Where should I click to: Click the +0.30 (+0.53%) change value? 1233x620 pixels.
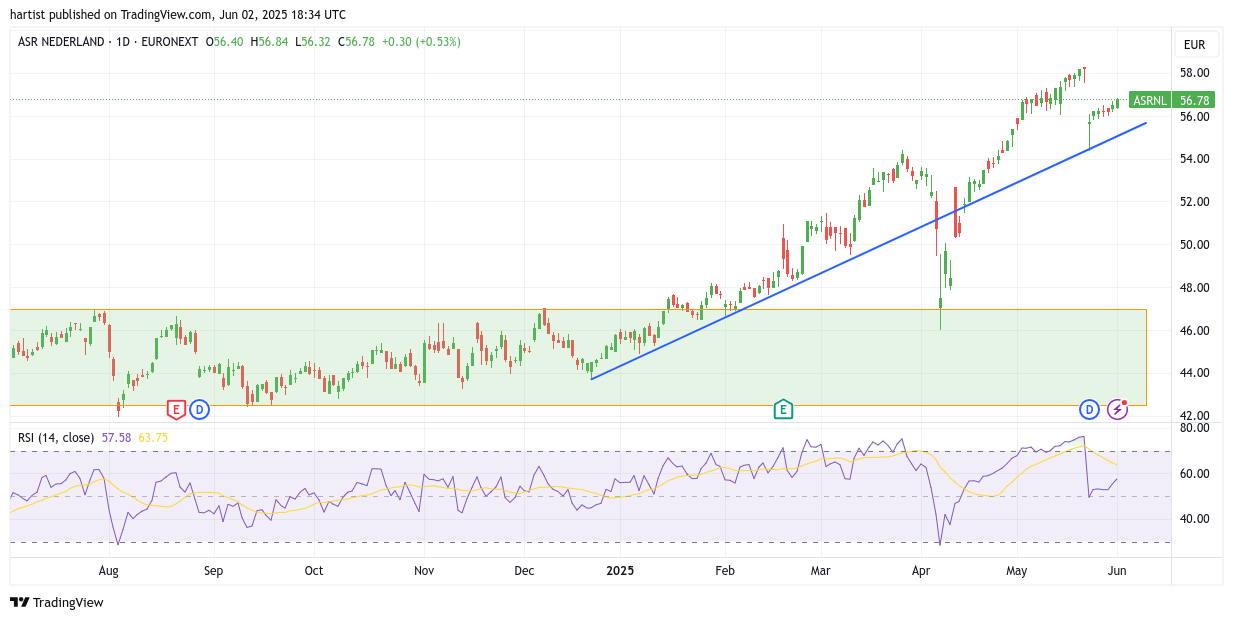421,42
